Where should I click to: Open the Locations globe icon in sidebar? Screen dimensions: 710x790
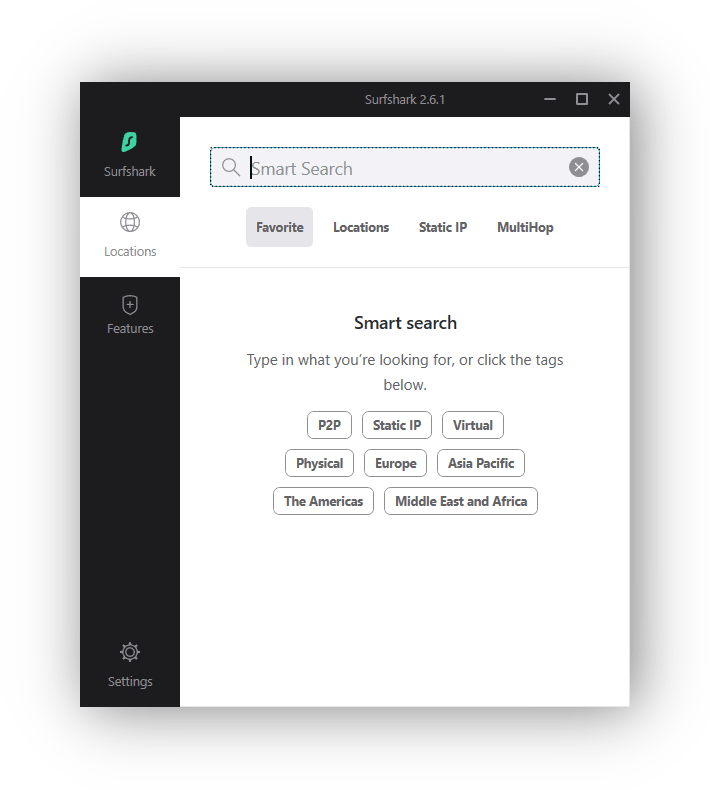(x=130, y=222)
